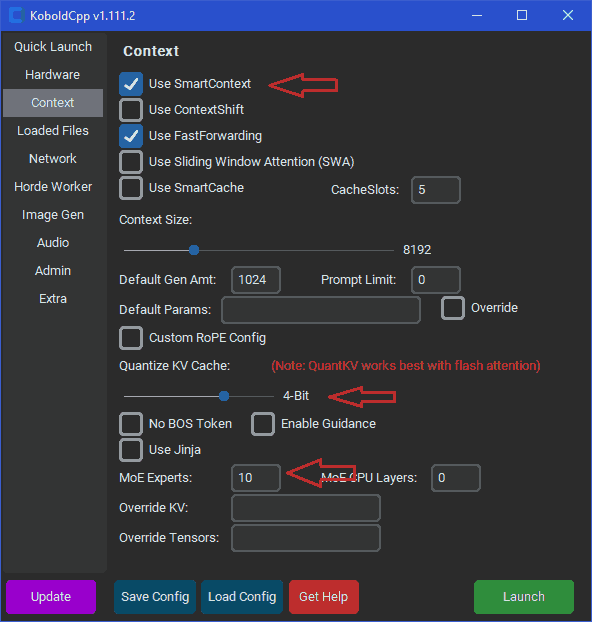This screenshot has width=592, height=622.
Task: Maximize the KoboldCpp window
Action: [522, 15]
